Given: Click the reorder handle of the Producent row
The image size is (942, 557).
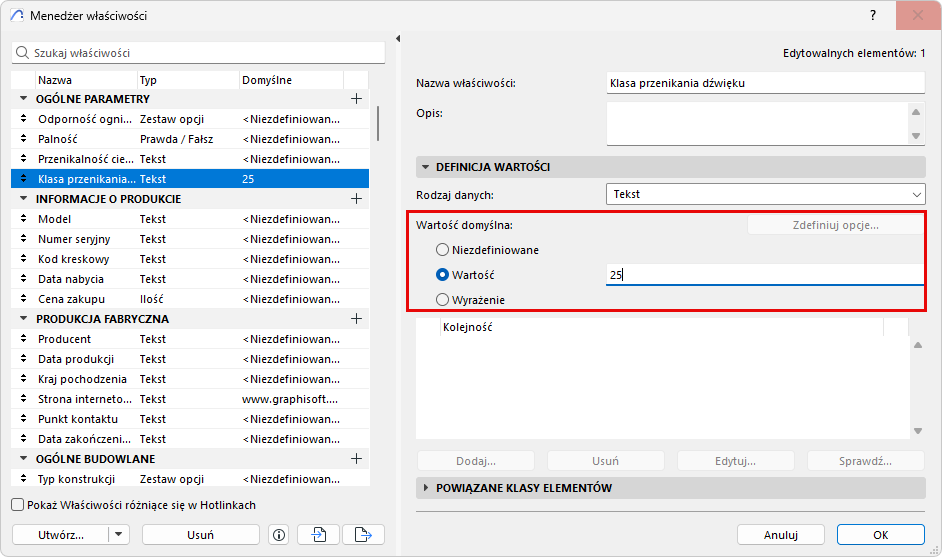Looking at the screenshot, I should pos(23,339).
